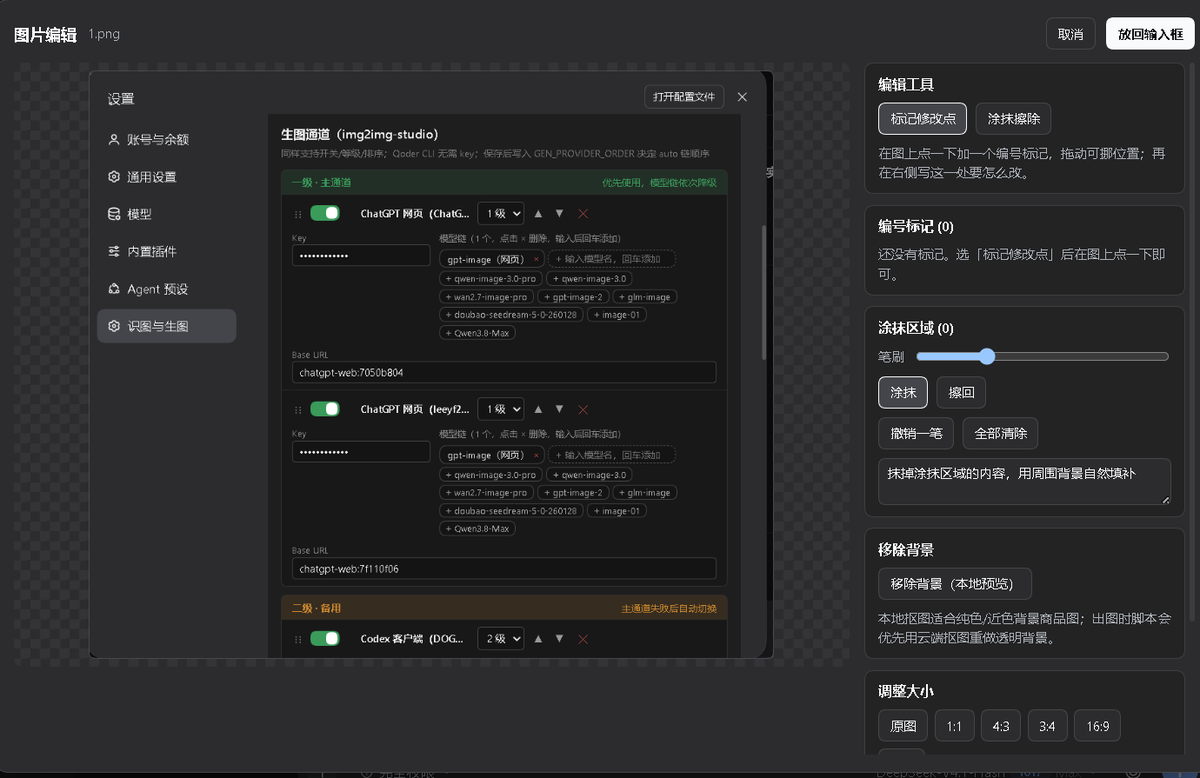
Task: Click the up arrow of ChatGPT 网页 (leeyf2… row
Action: (x=538, y=409)
